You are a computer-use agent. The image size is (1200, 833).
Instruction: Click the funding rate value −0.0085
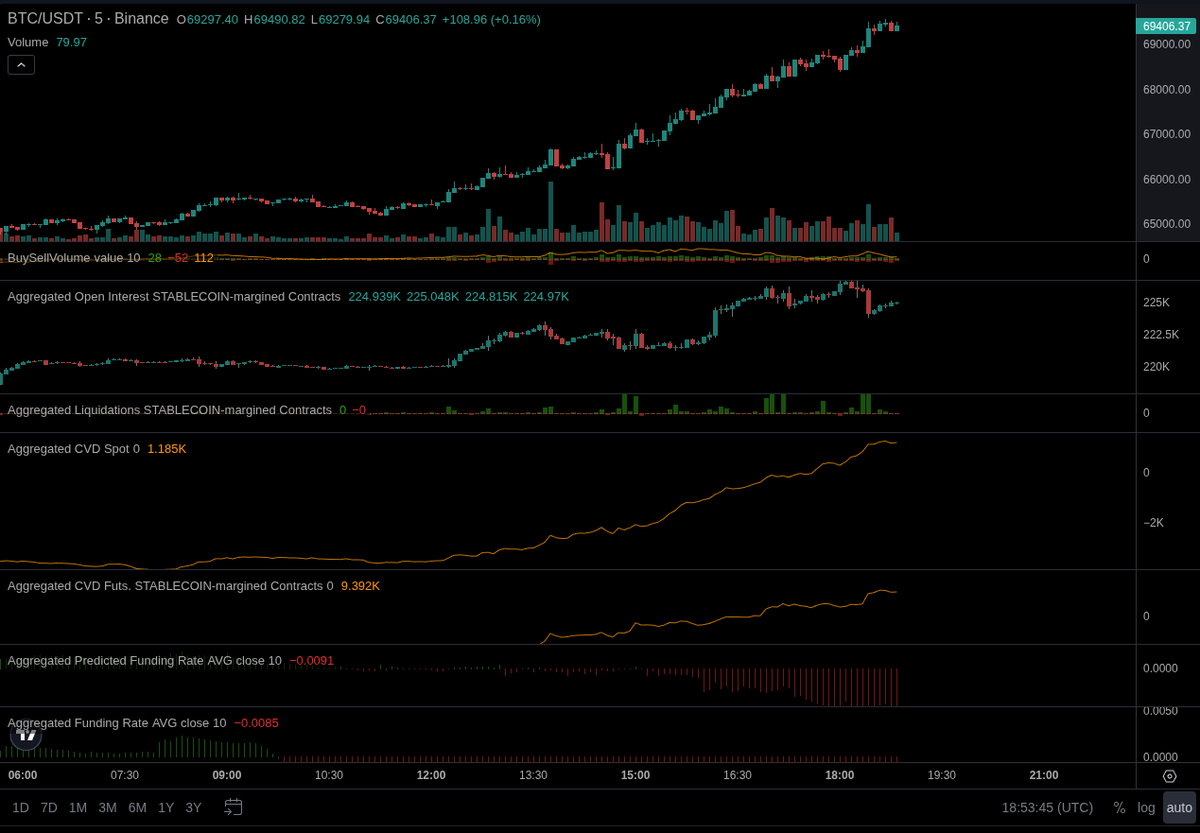coord(256,723)
